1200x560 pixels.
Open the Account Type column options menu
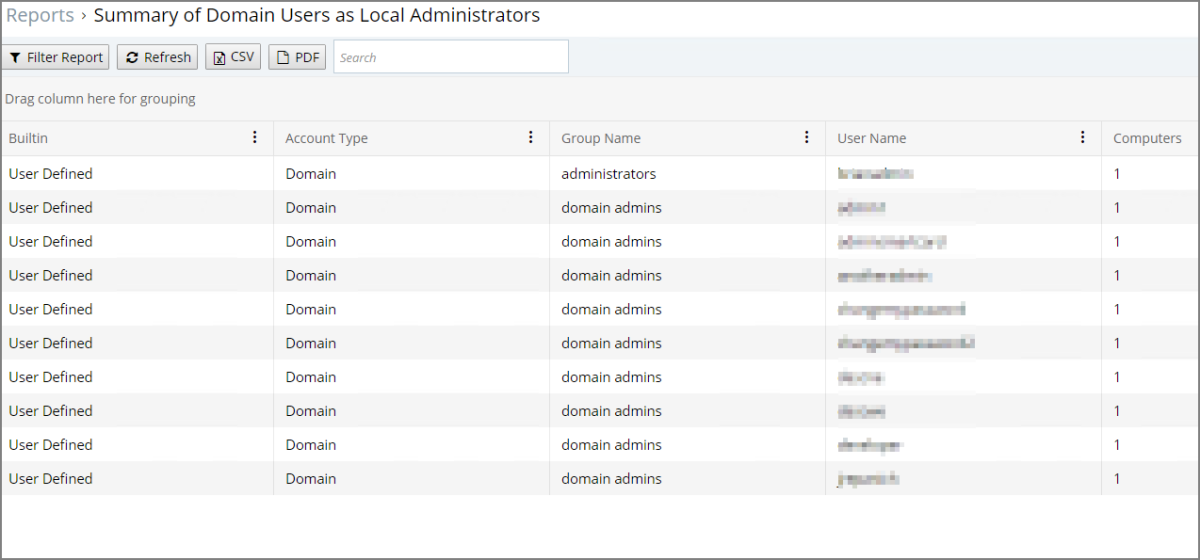point(531,138)
